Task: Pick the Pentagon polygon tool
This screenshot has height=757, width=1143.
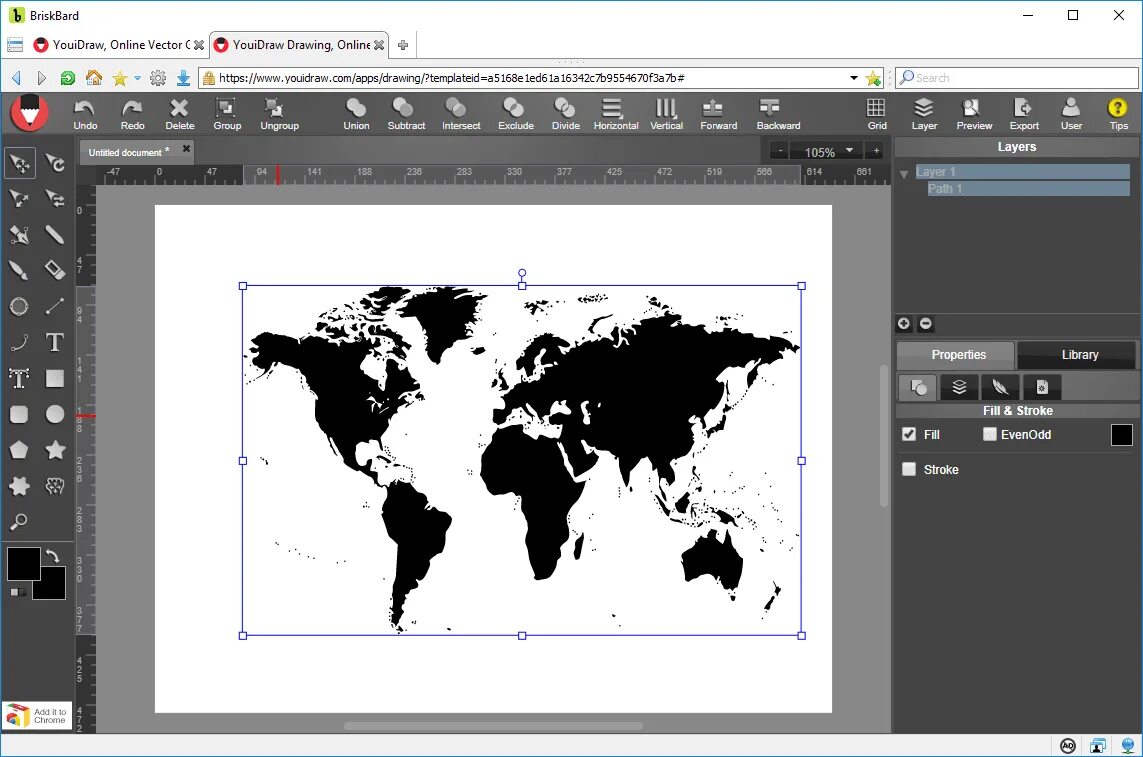Action: point(19,450)
